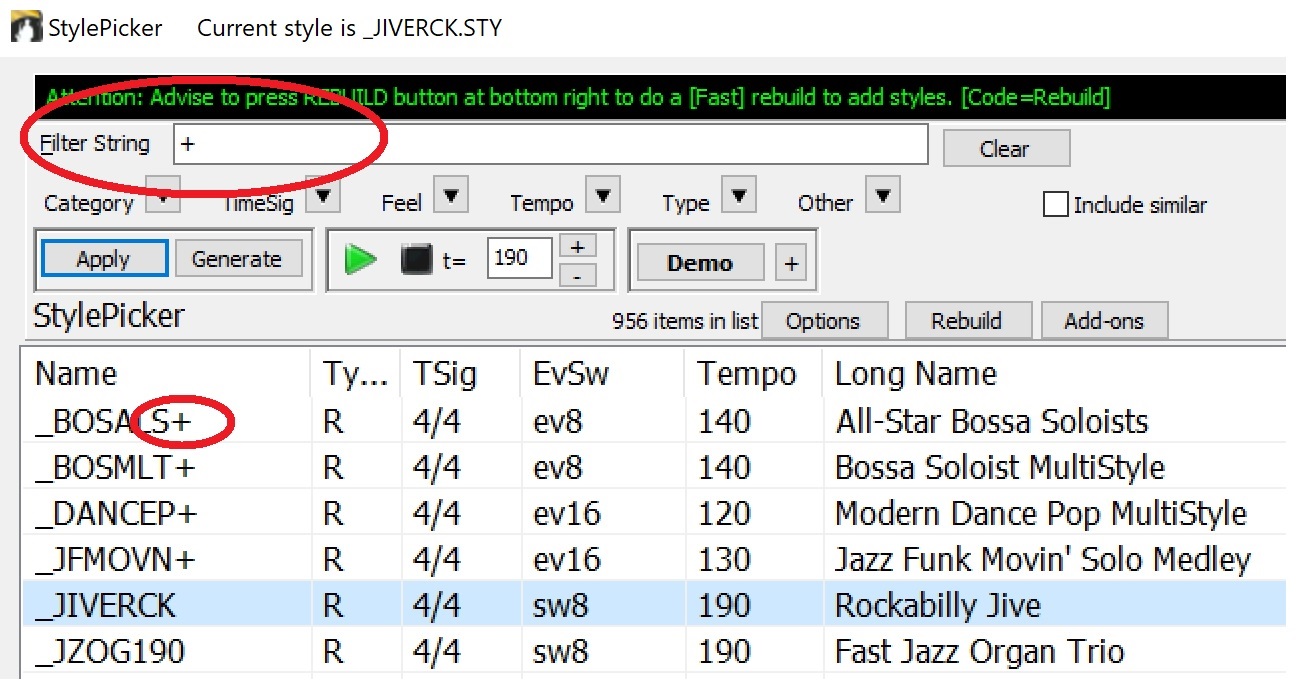Open the Add-ons button
1310x700 pixels.
pyautogui.click(x=1104, y=321)
